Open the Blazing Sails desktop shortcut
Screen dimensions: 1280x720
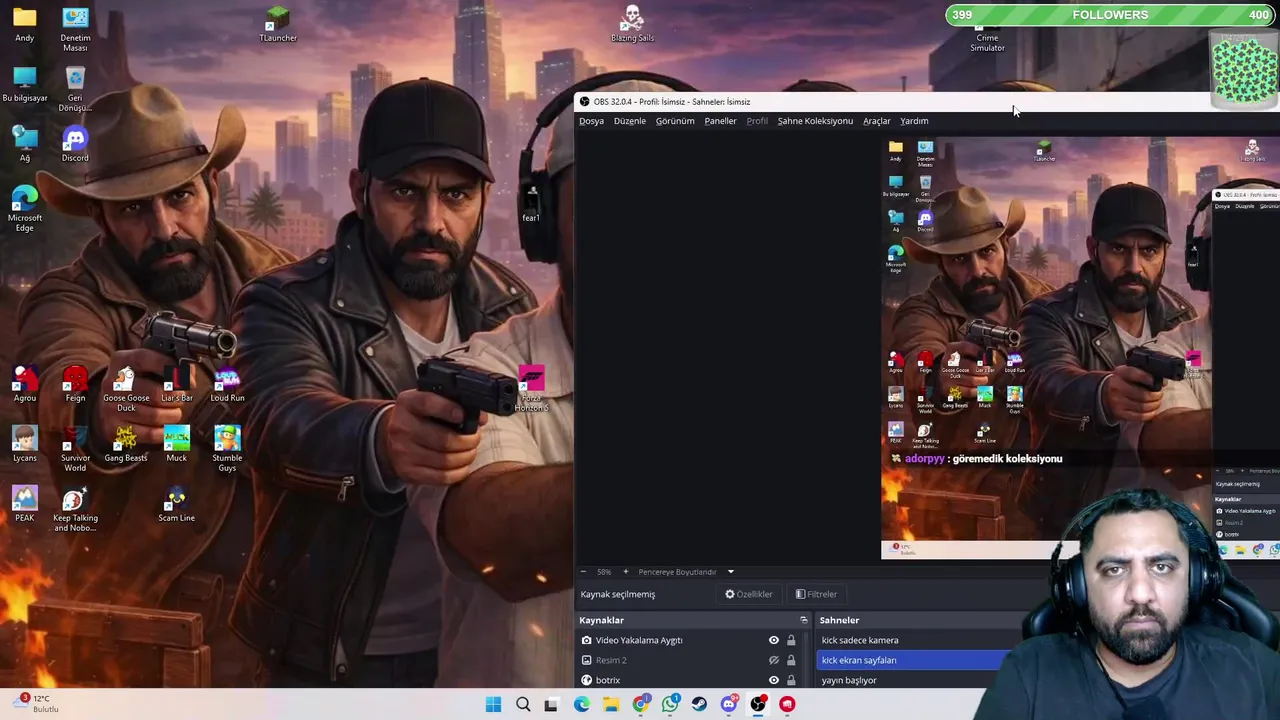632,24
